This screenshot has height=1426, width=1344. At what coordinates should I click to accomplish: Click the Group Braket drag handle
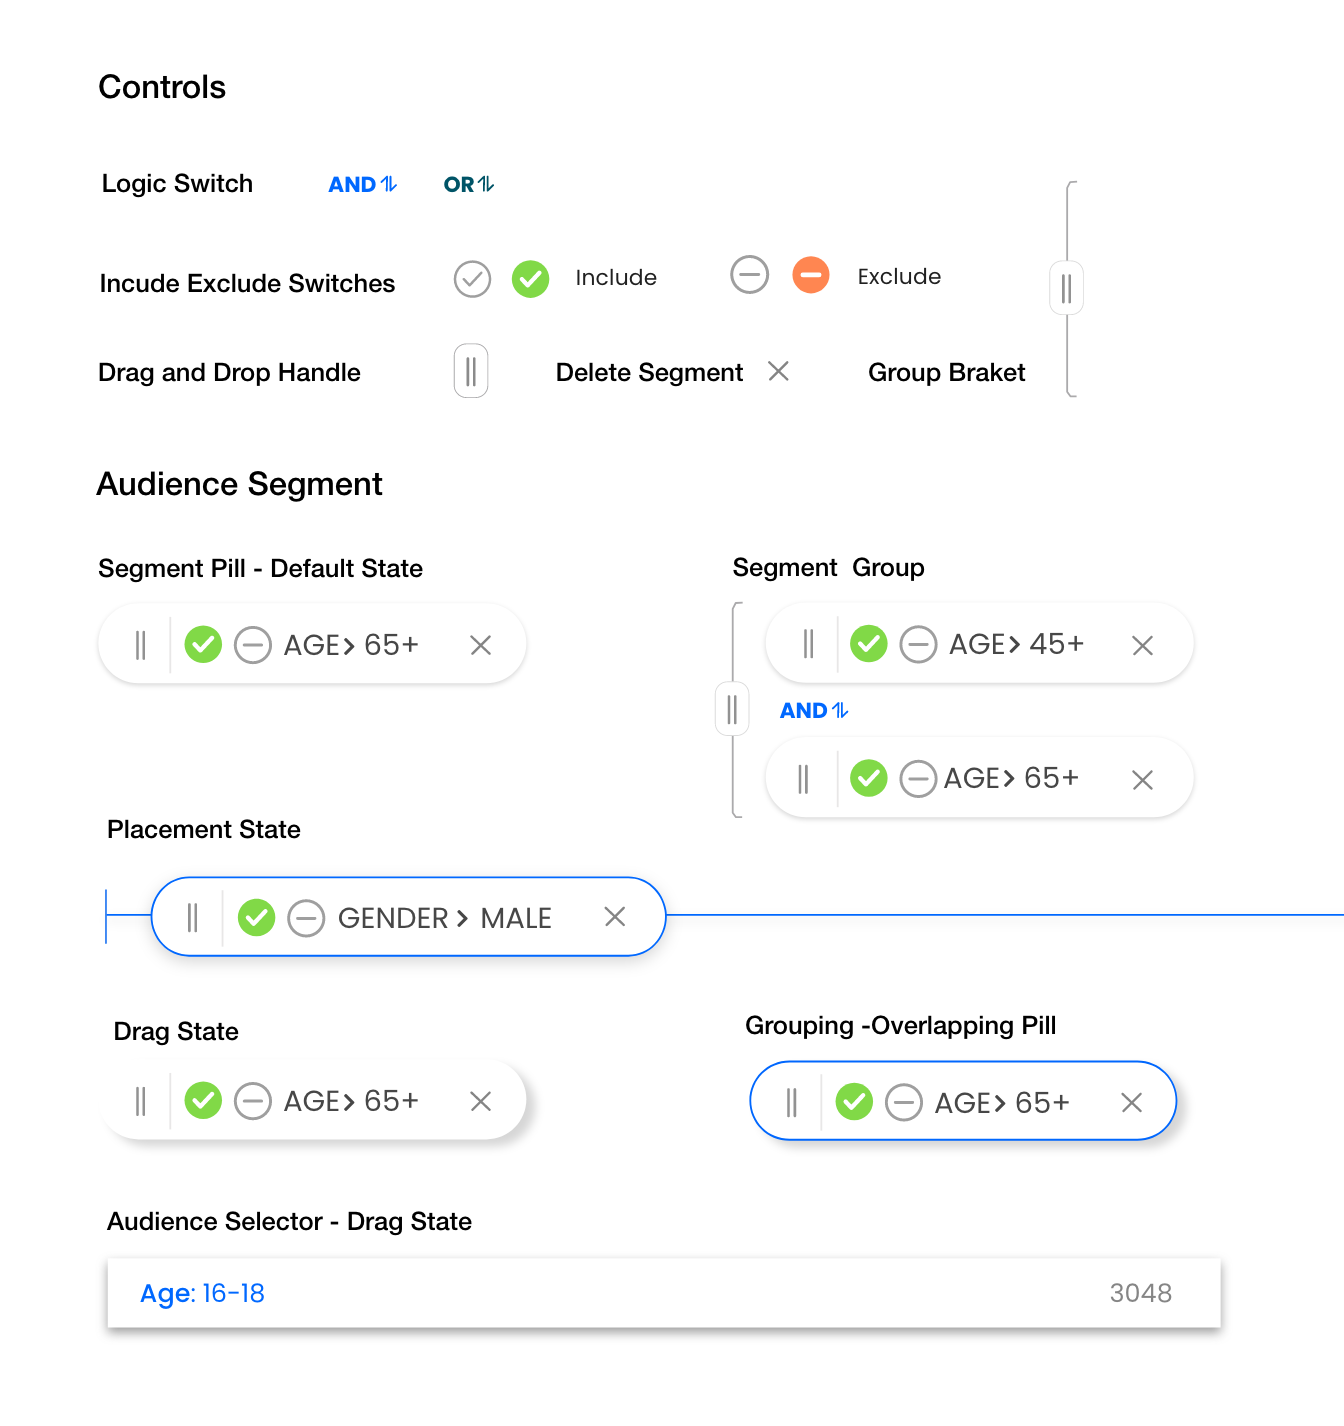click(1066, 288)
